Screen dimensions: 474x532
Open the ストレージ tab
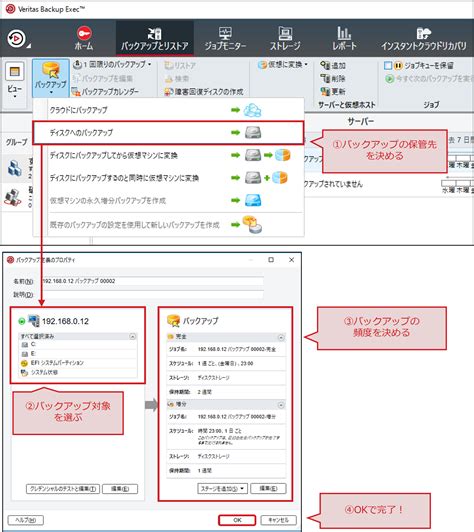[x=285, y=38]
